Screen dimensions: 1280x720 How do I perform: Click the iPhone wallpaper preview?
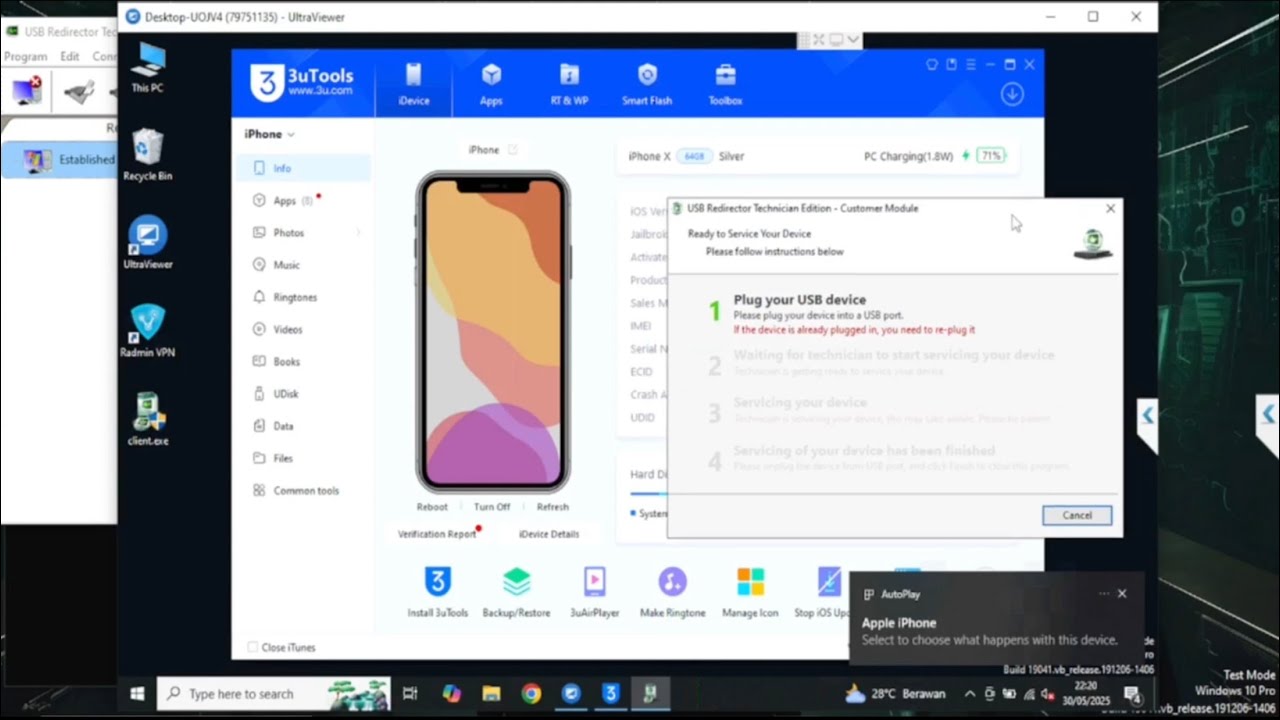click(492, 331)
